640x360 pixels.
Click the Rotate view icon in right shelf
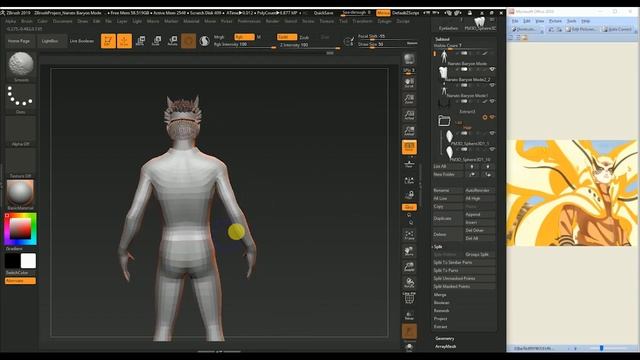point(409,282)
